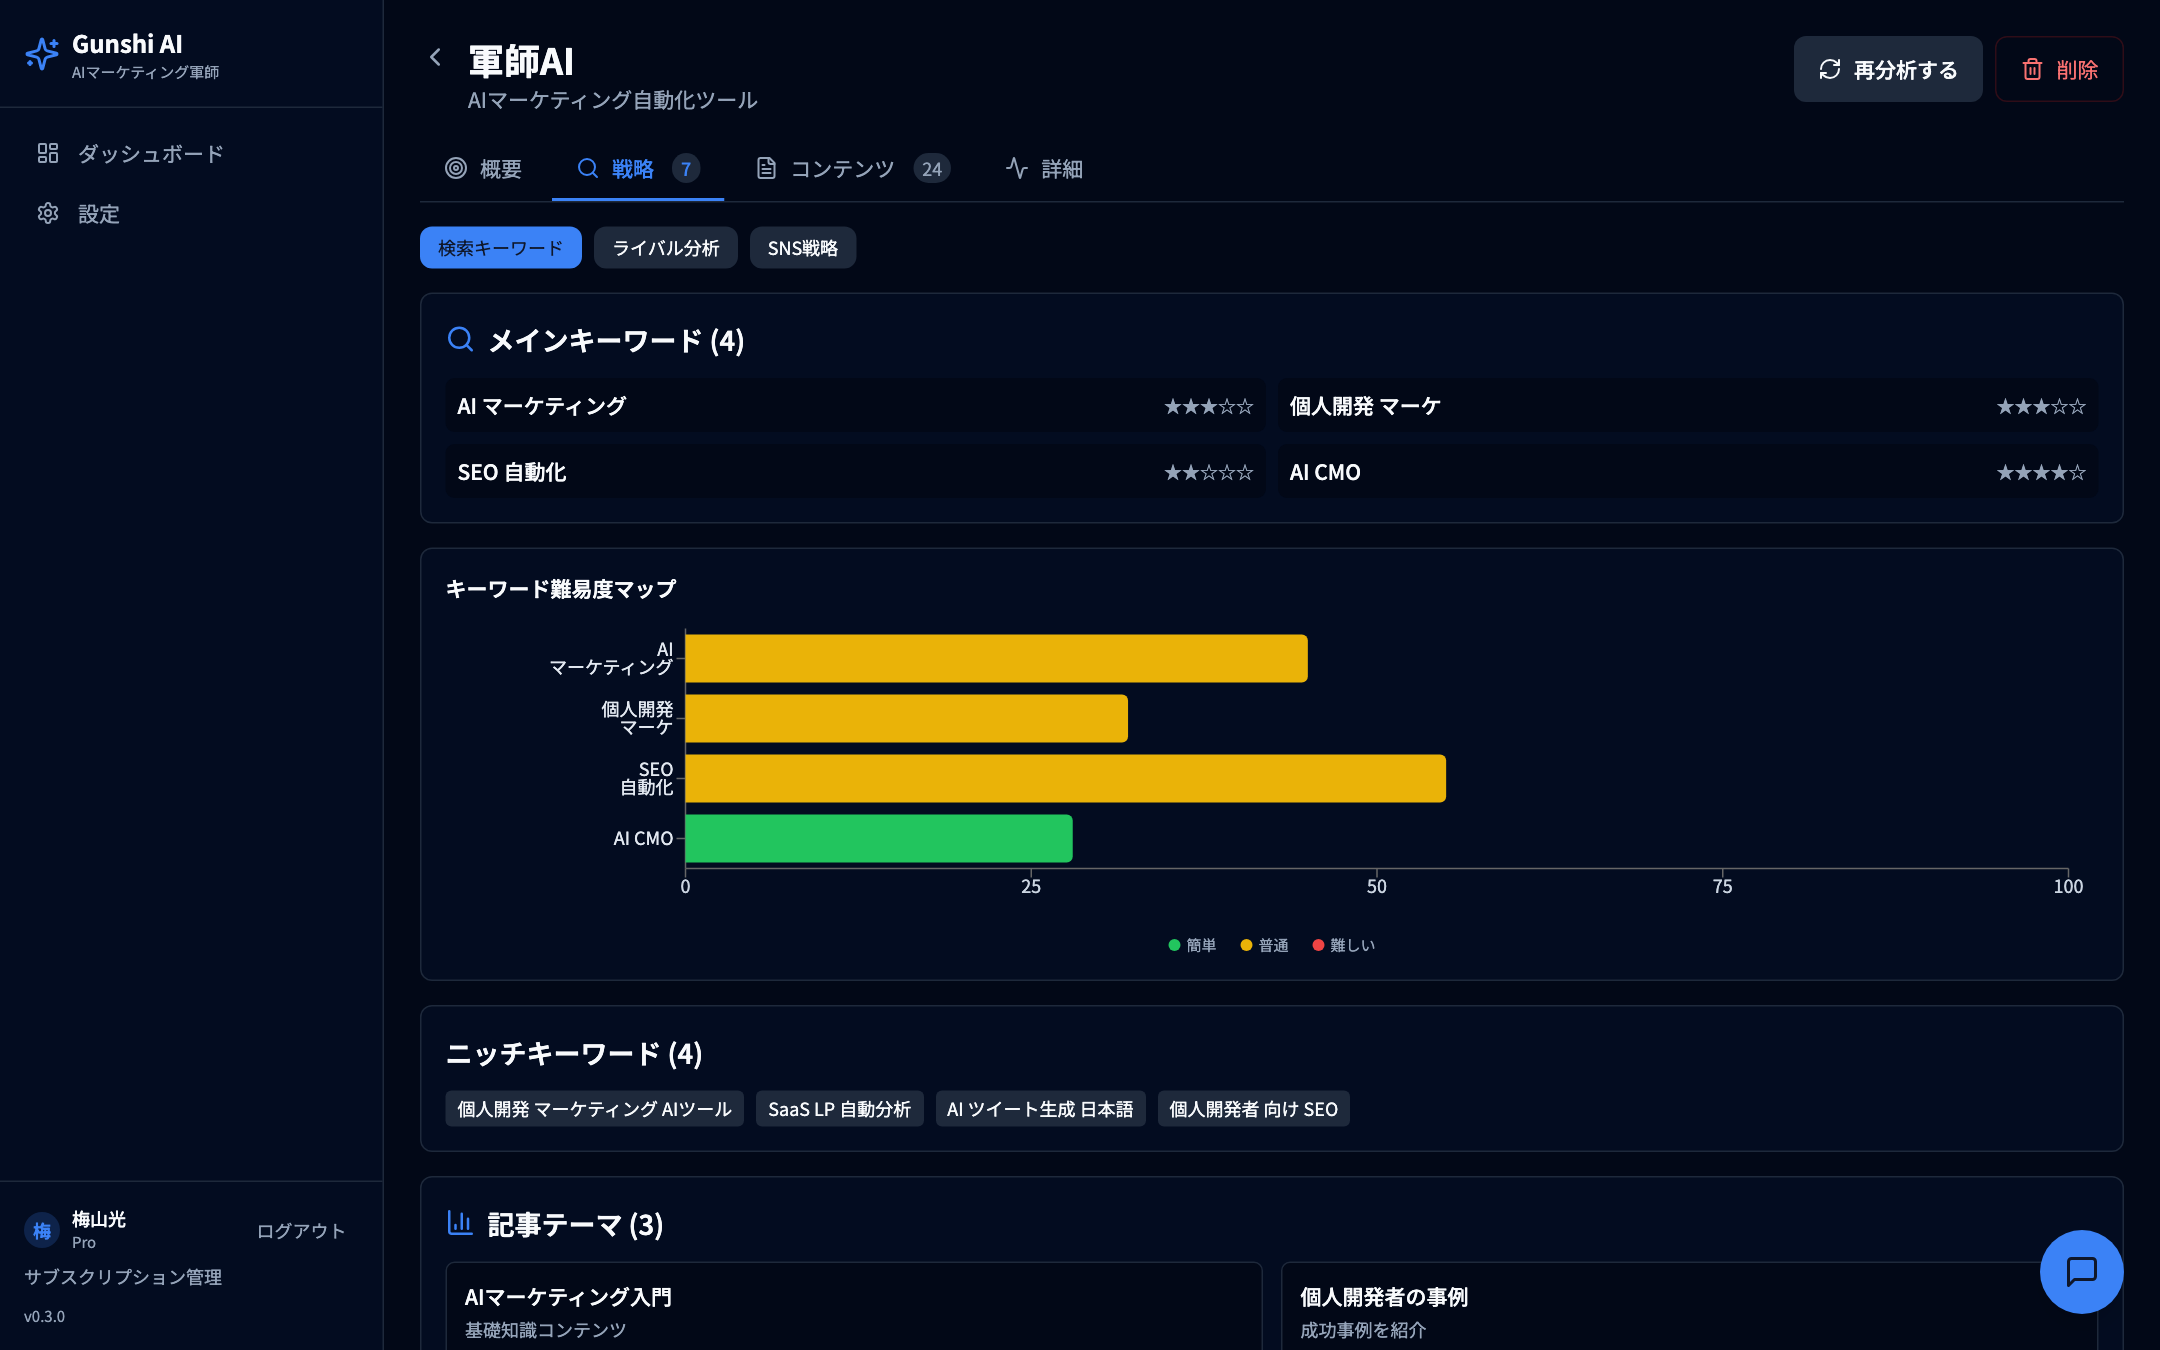The image size is (2160, 1350).
Task: Enable the SNS戦略 filter
Action: tap(803, 247)
